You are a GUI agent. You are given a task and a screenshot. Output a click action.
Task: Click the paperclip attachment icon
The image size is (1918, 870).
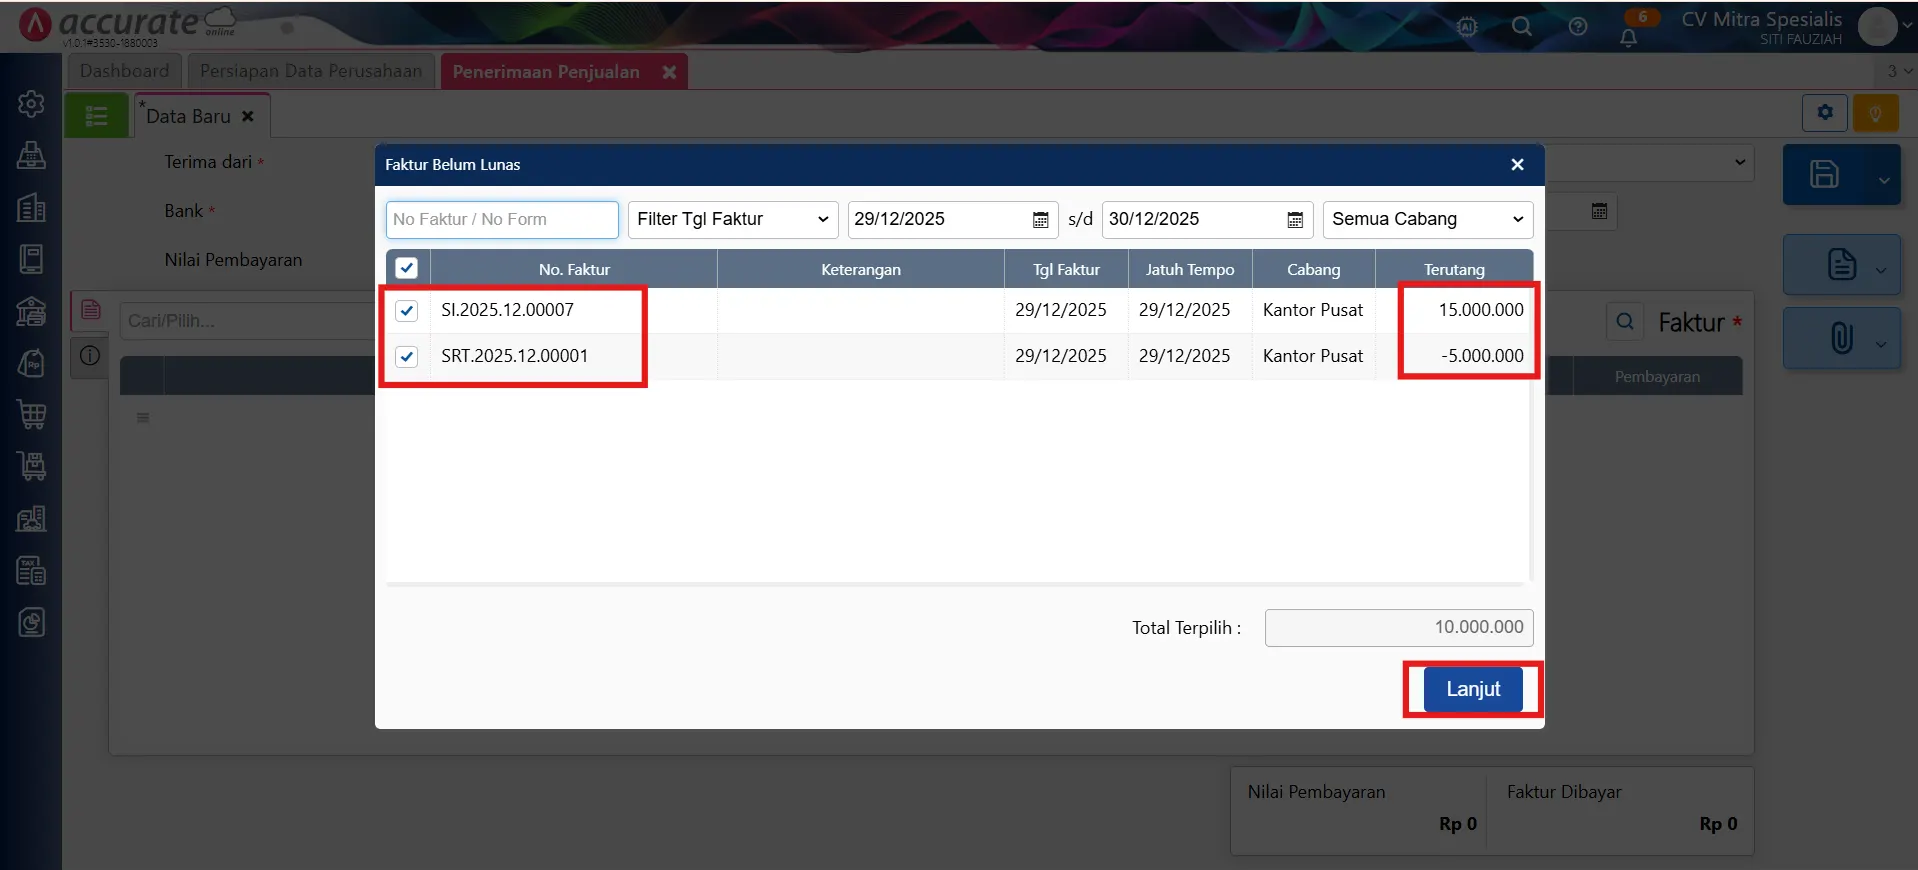pyautogui.click(x=1841, y=338)
